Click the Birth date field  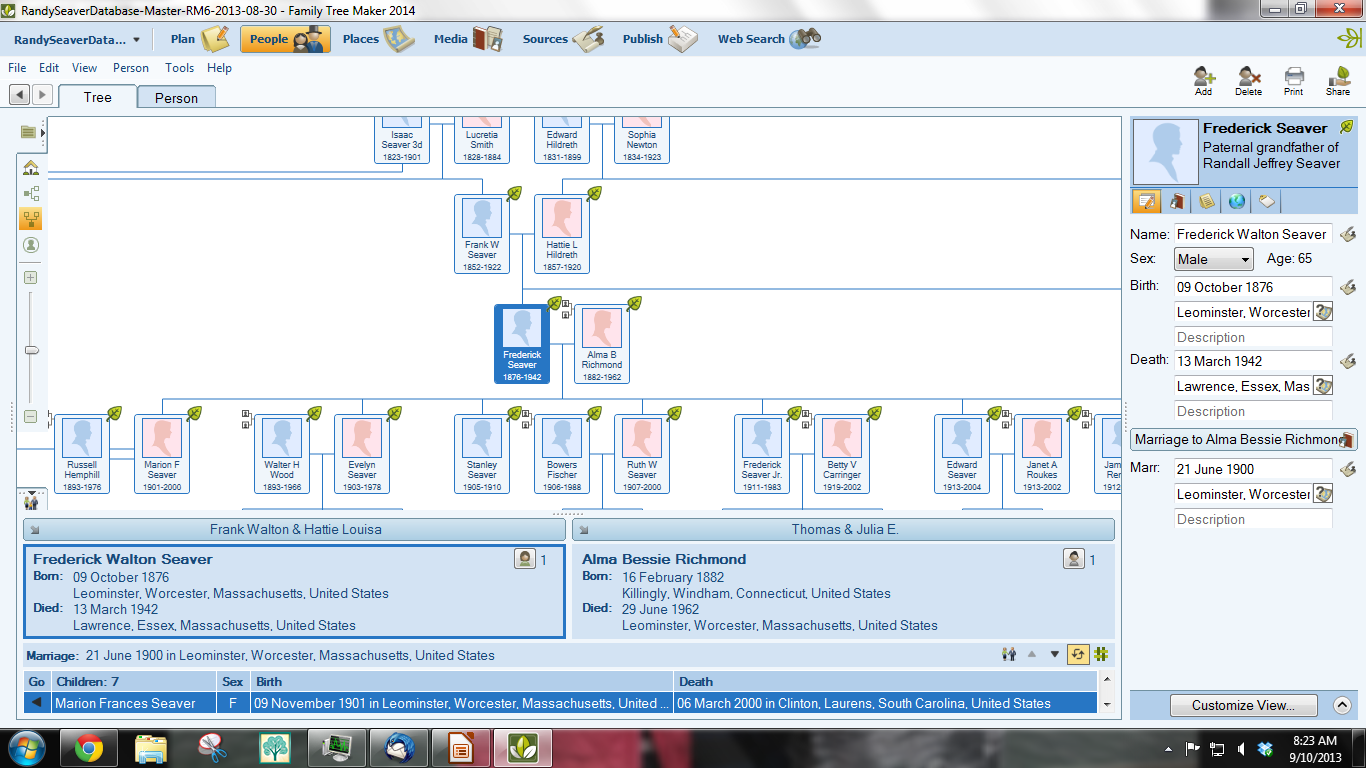1253,287
